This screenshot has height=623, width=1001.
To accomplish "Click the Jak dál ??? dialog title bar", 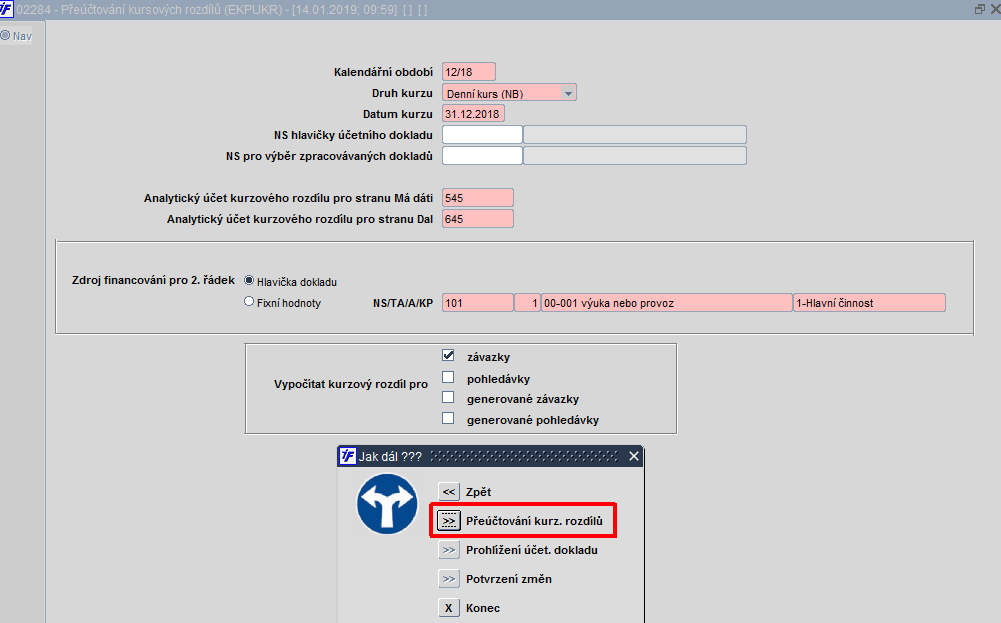I will (x=490, y=456).
